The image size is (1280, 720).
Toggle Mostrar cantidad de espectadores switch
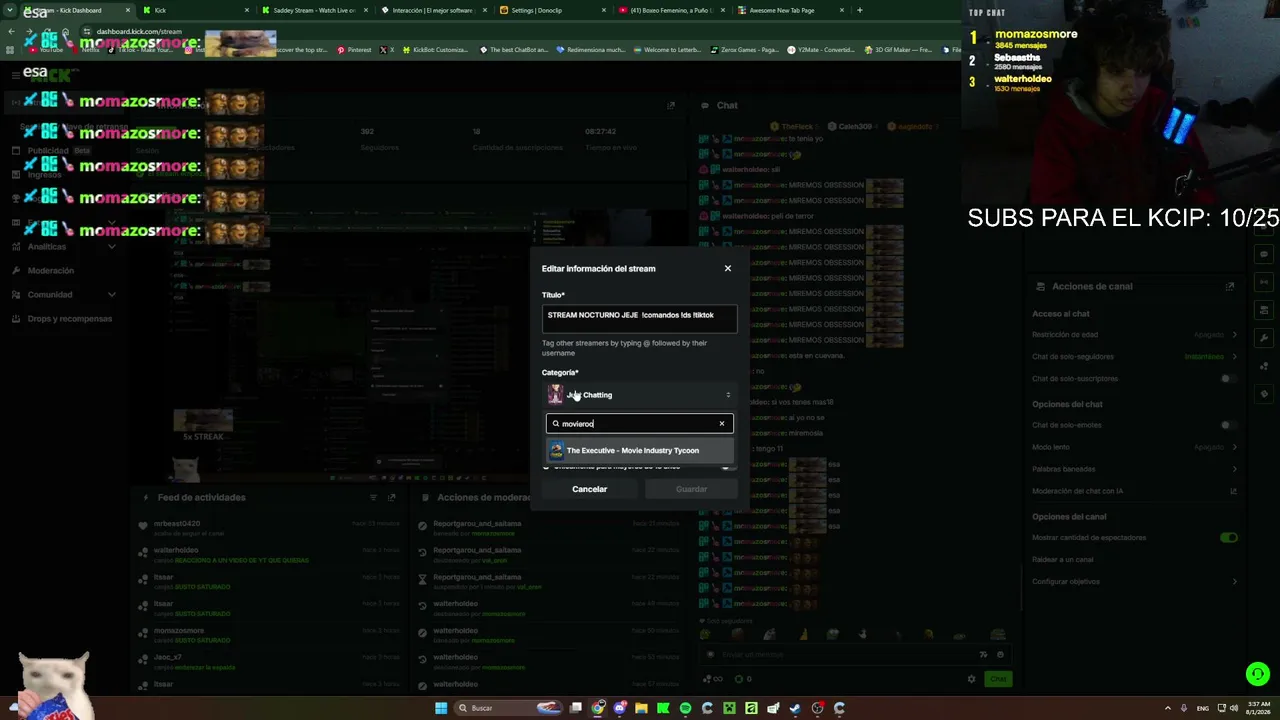[1229, 538]
